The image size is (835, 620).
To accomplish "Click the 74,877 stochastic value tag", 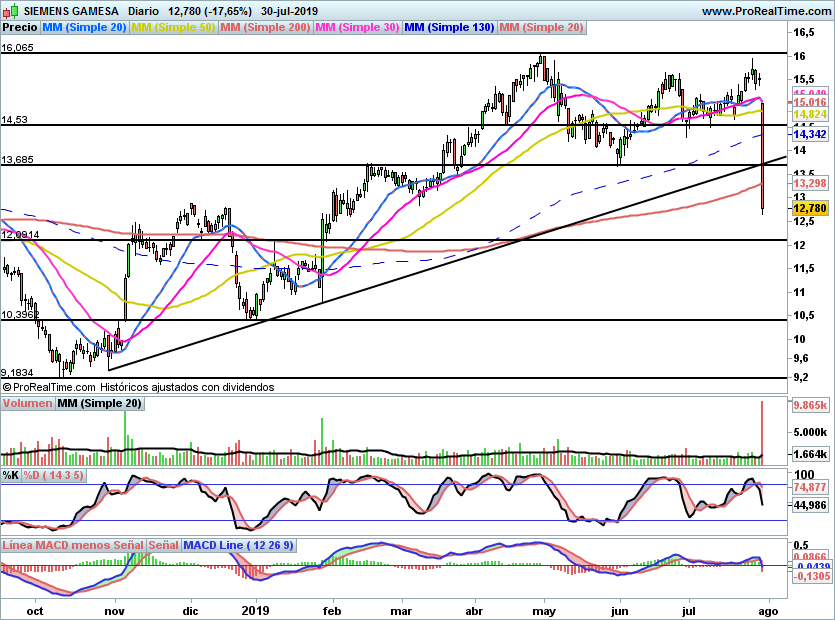I will pos(810,487).
